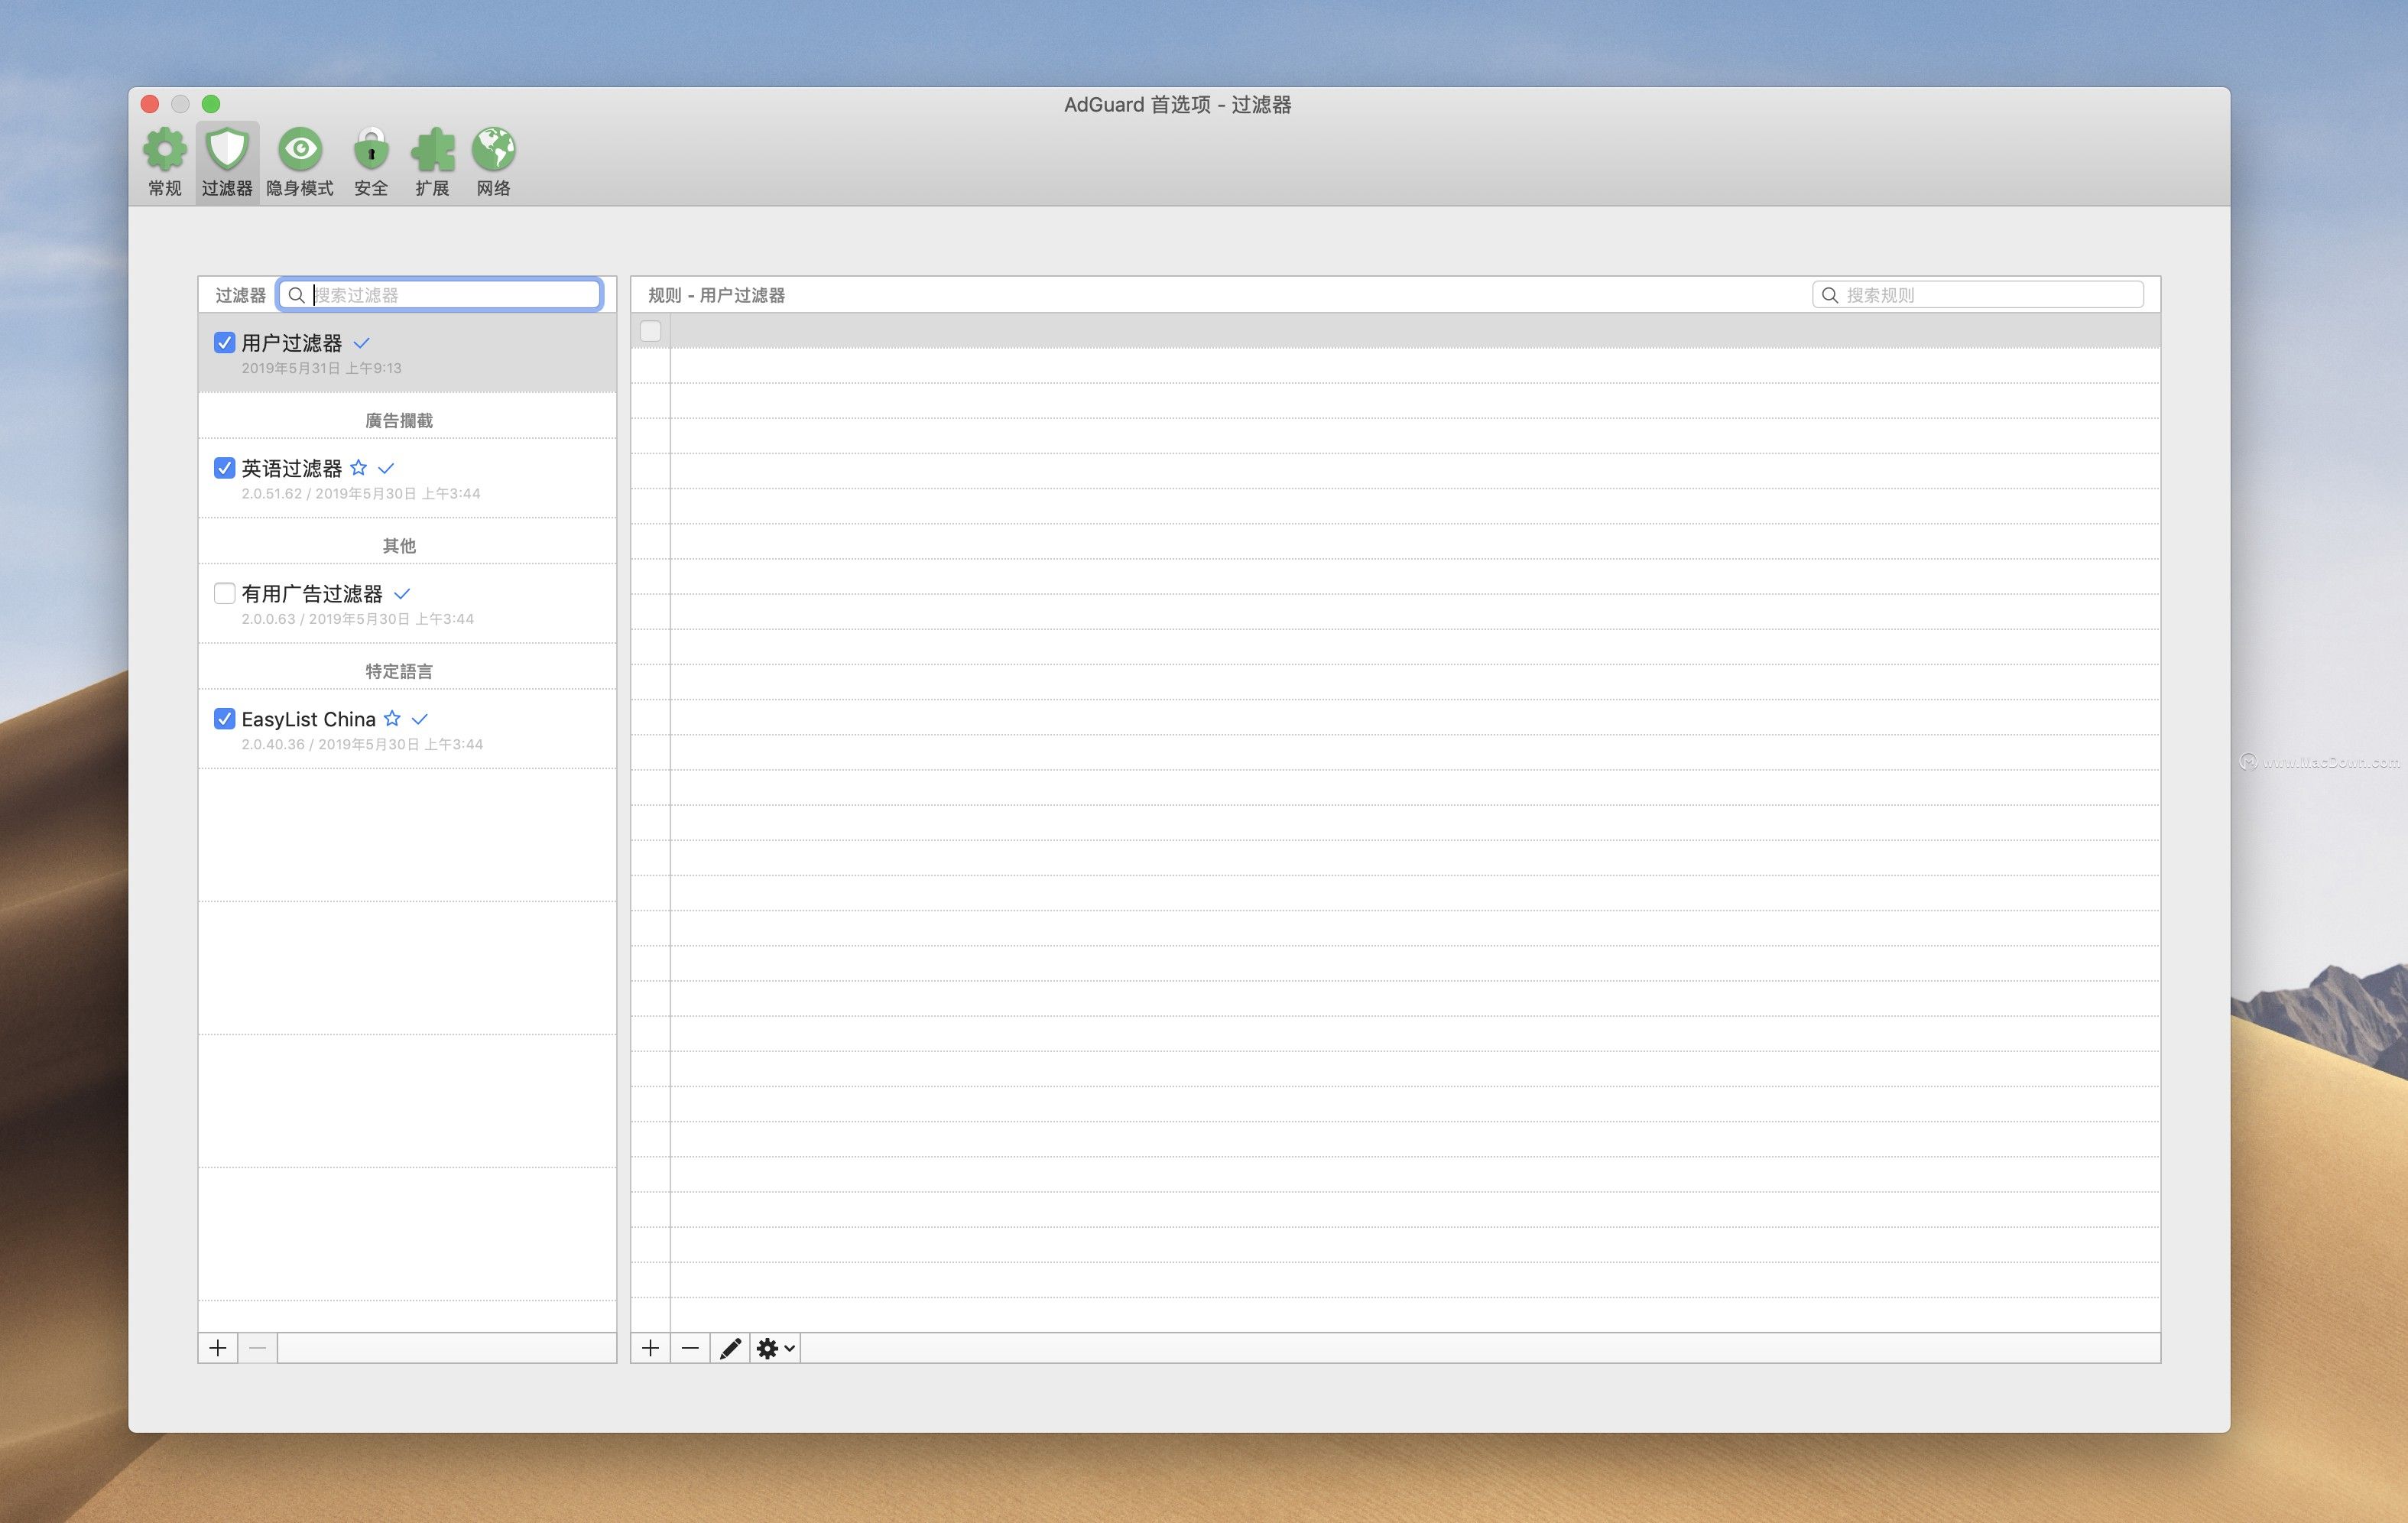Click the checkmark status beside 英语过滤器
2408x1523 pixels.
[387, 468]
